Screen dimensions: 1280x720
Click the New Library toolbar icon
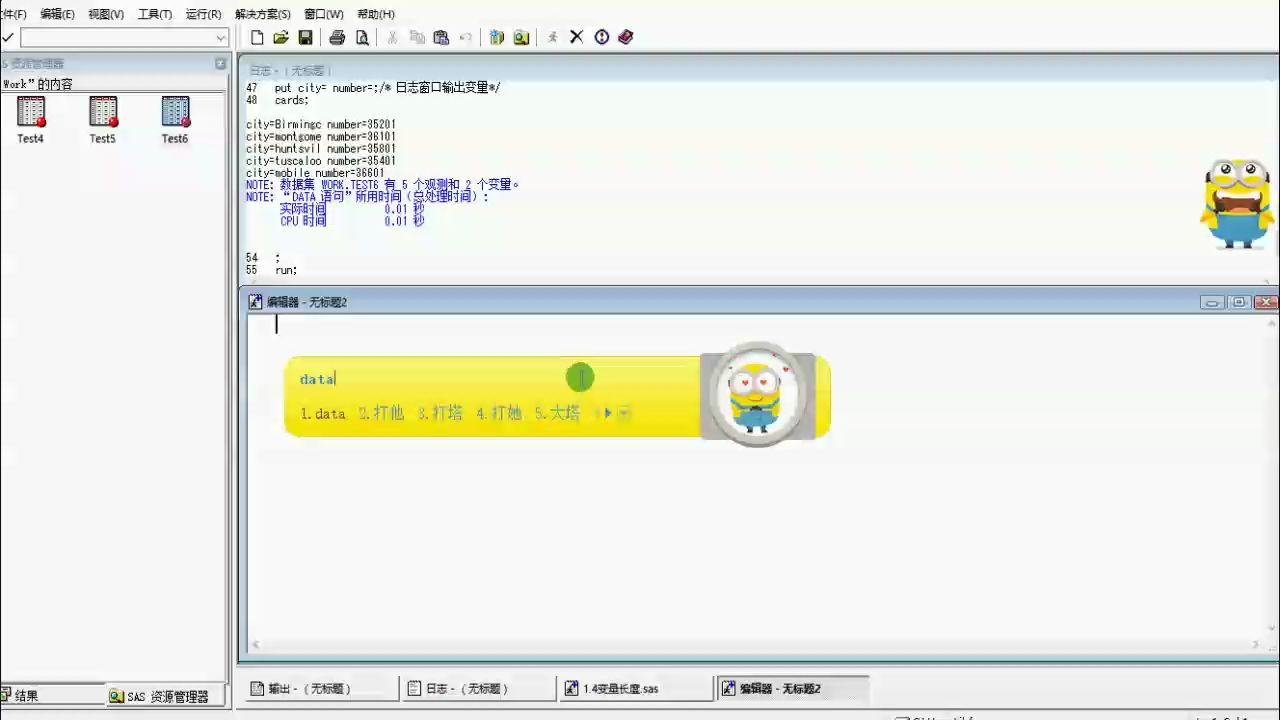497,37
